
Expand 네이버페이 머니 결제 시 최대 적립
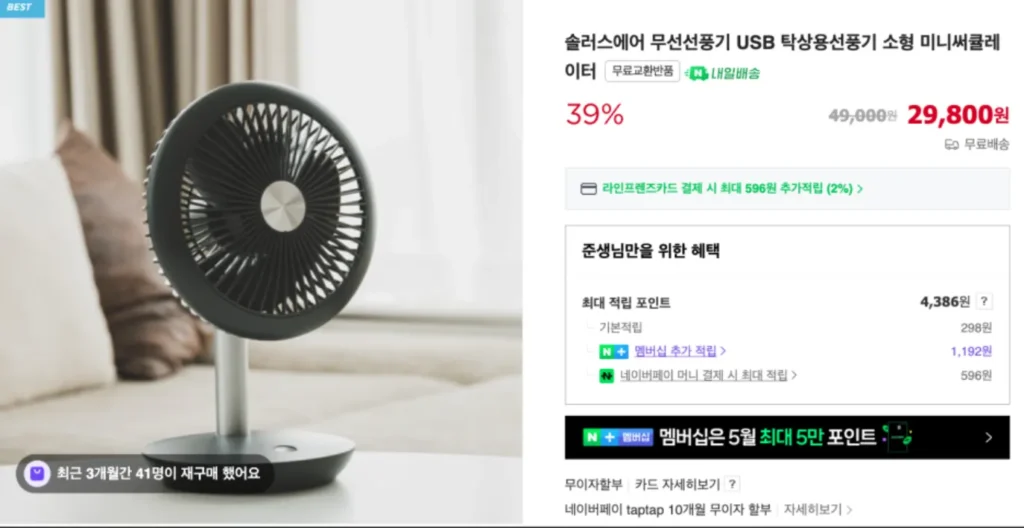click(708, 375)
